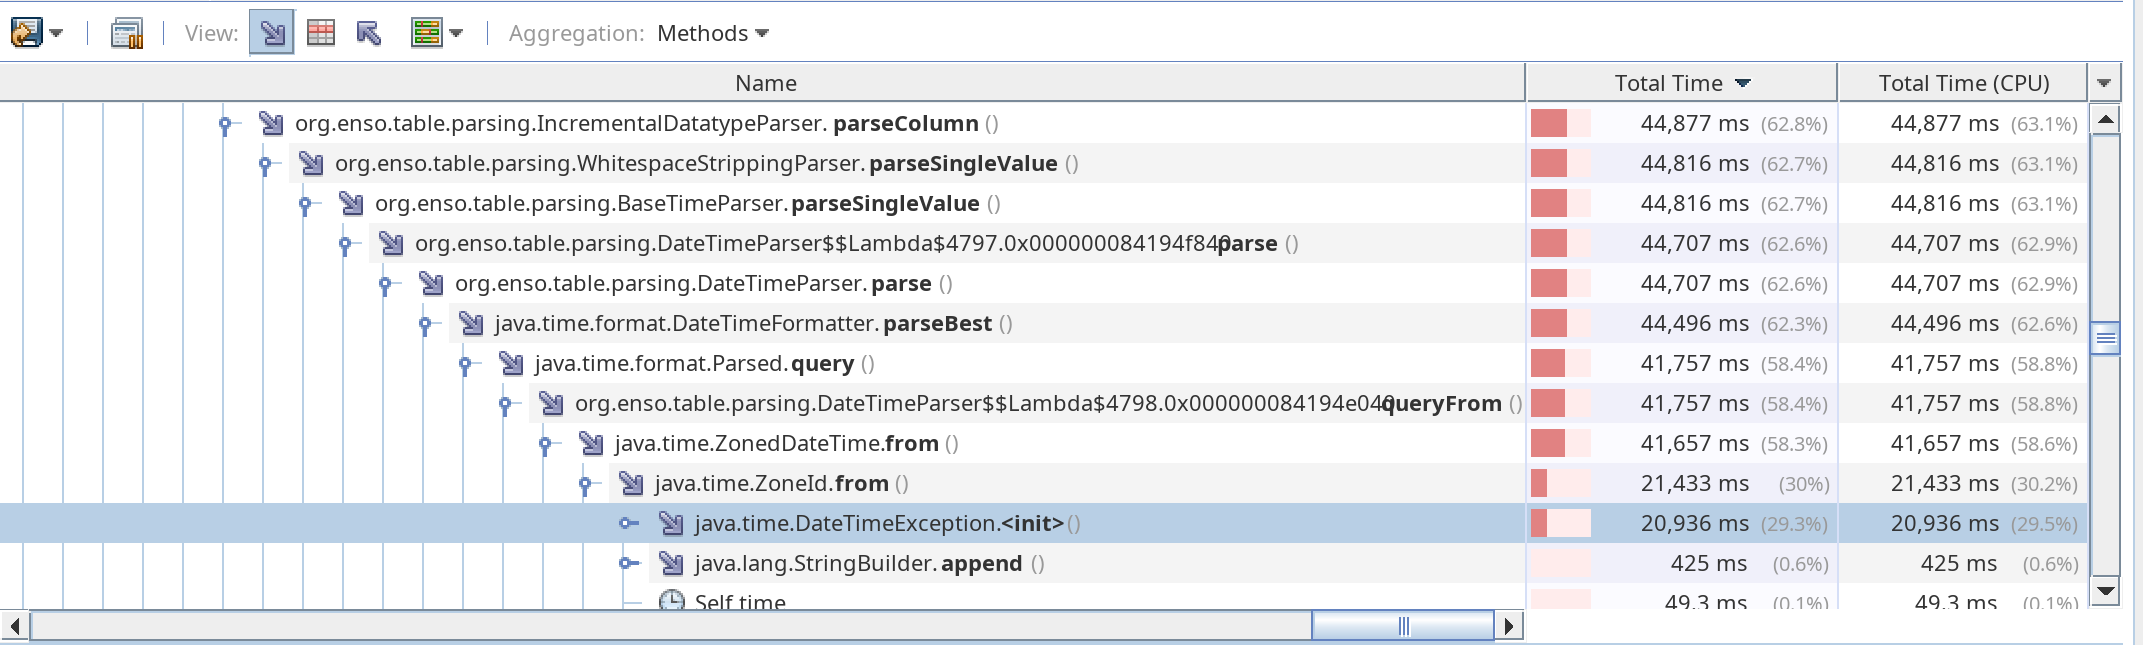
Task: Toggle the table view button in View group
Action: click(320, 32)
